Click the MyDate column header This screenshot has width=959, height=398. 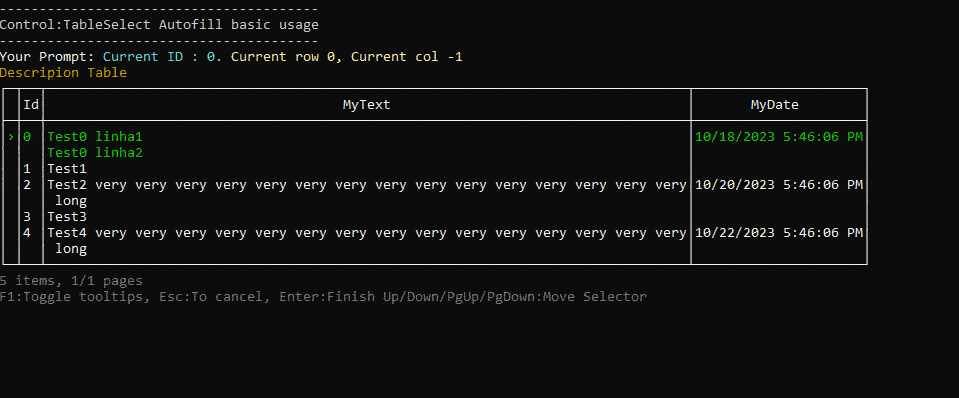[774, 105]
